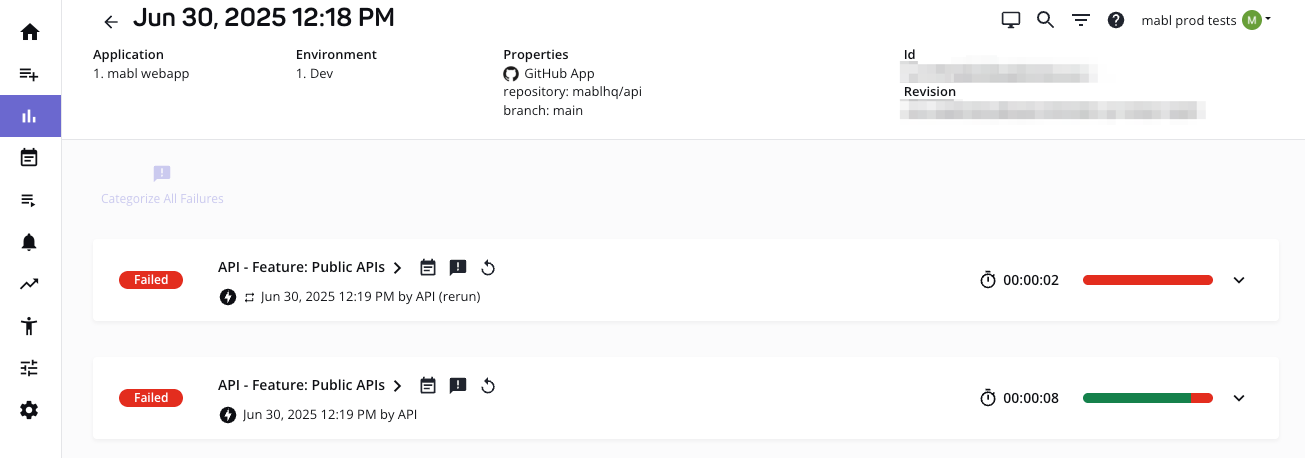Click the categorize failure icon on the second run

pyautogui.click(x=458, y=385)
